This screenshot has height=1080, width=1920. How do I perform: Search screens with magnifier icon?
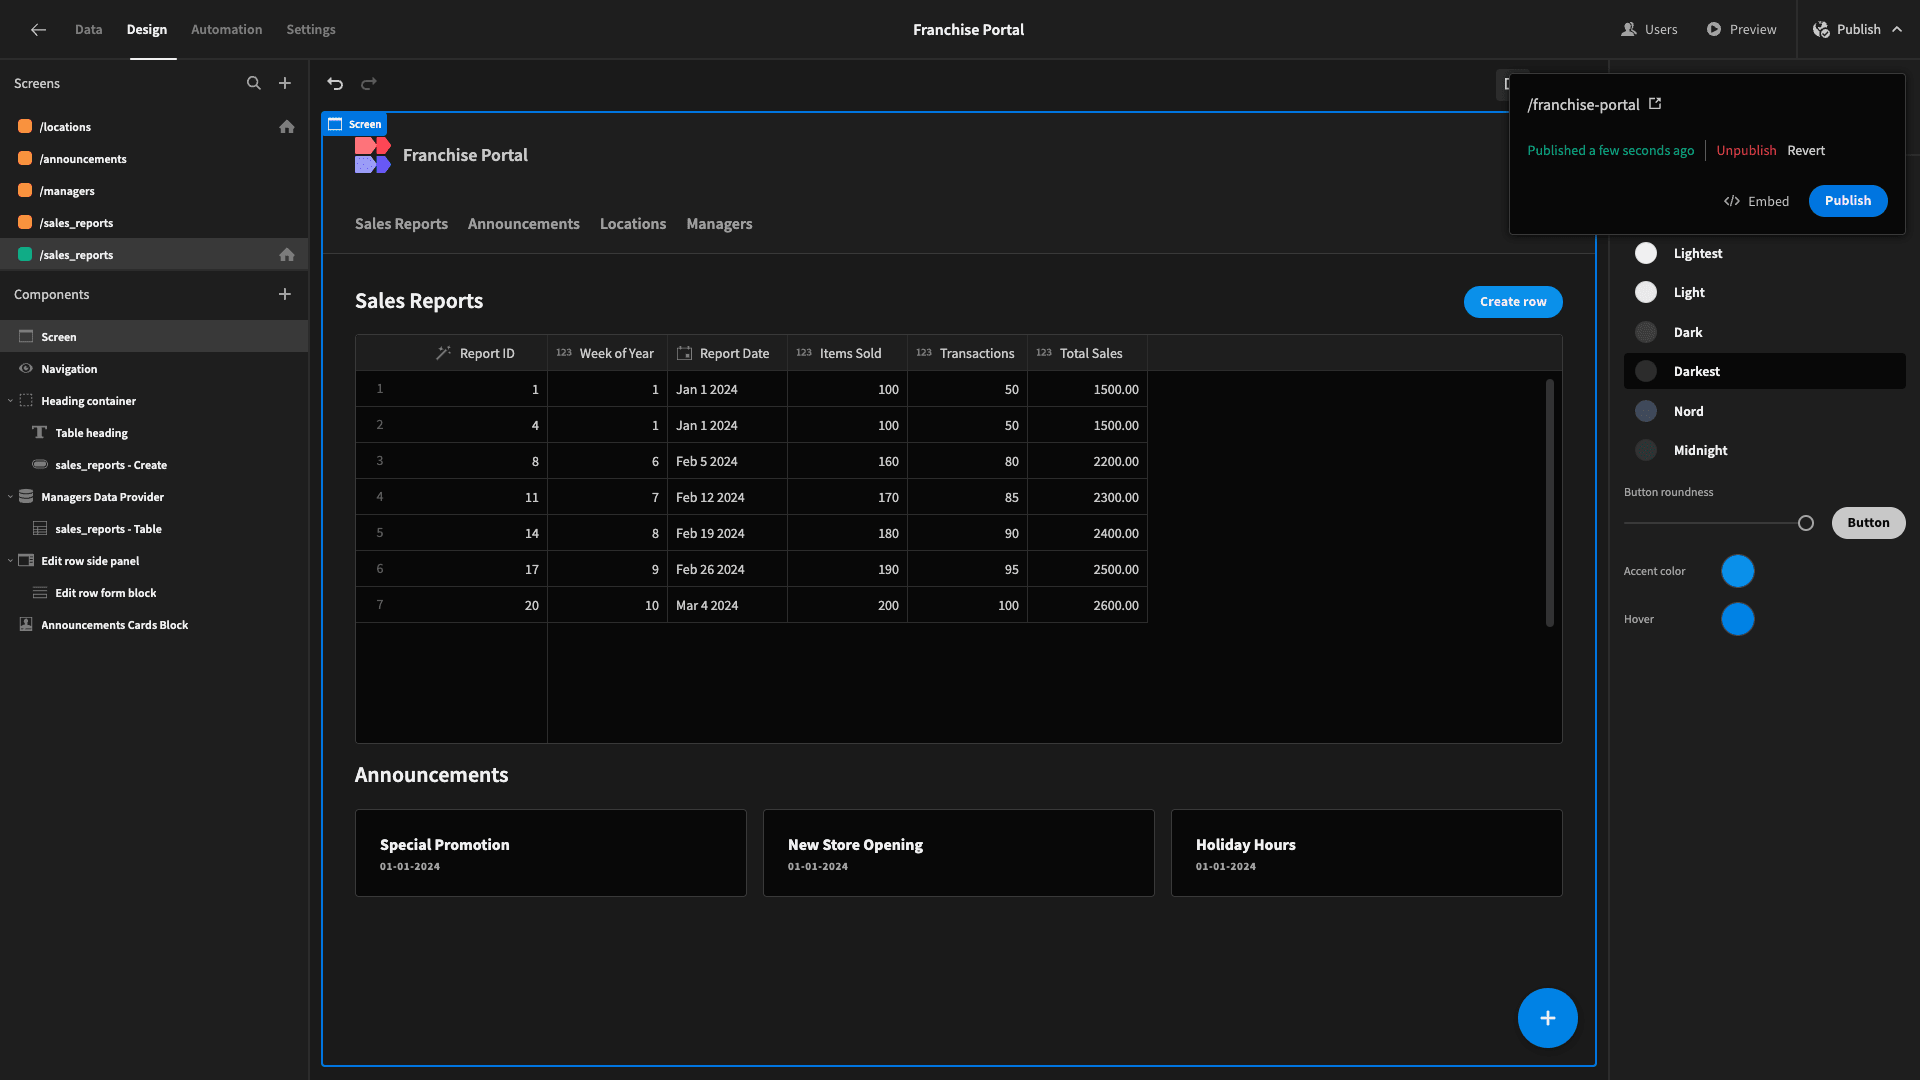254,84
